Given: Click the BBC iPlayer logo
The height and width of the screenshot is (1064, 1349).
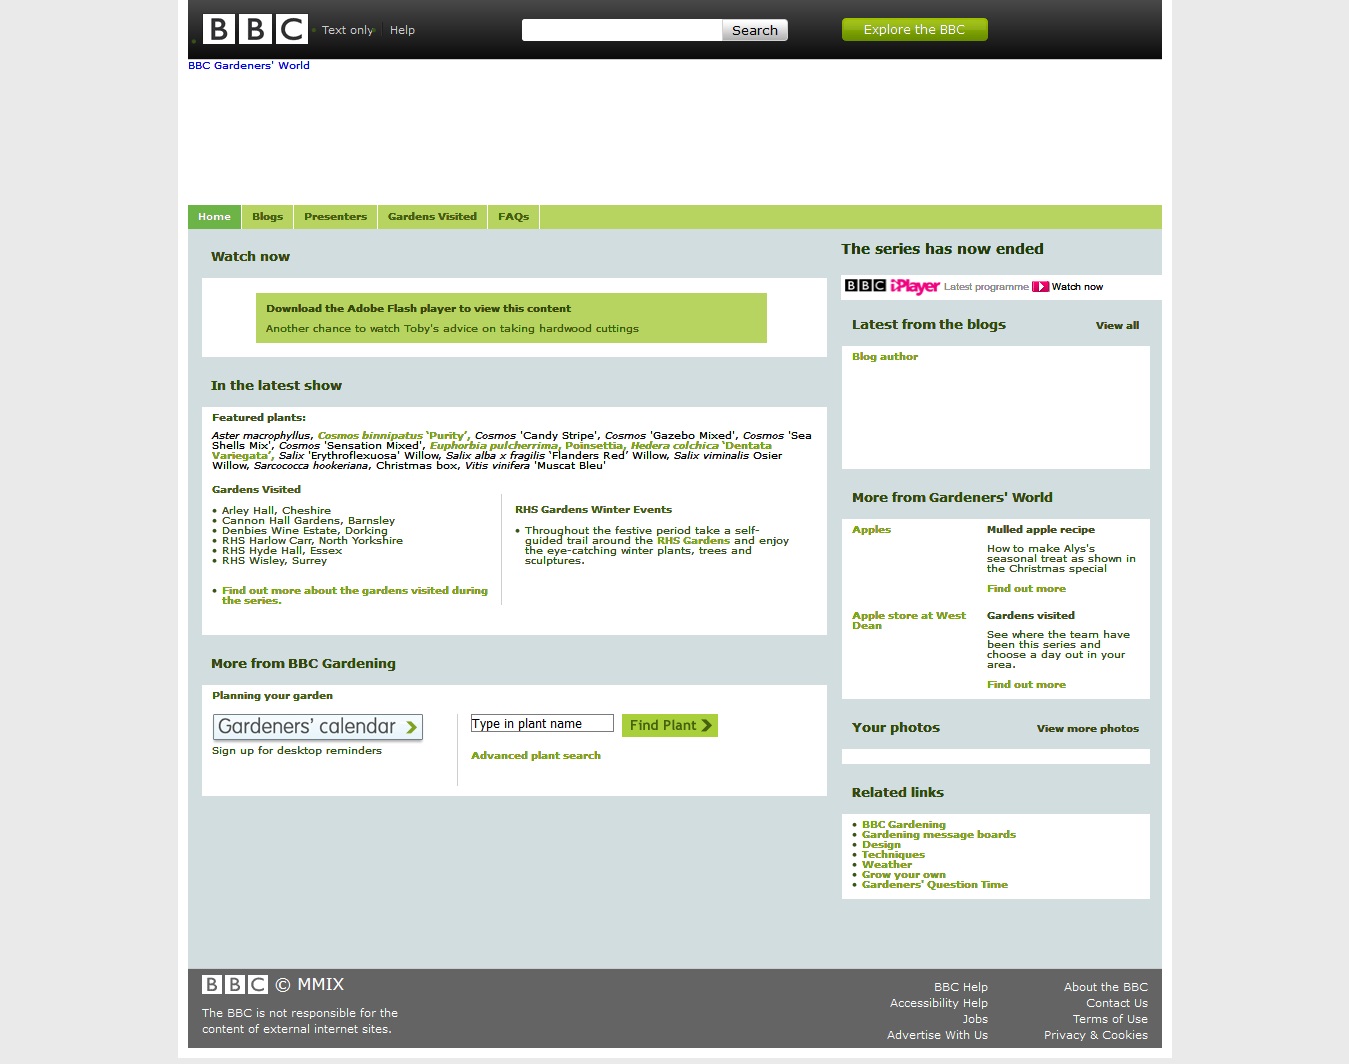Looking at the screenshot, I should click(x=892, y=286).
